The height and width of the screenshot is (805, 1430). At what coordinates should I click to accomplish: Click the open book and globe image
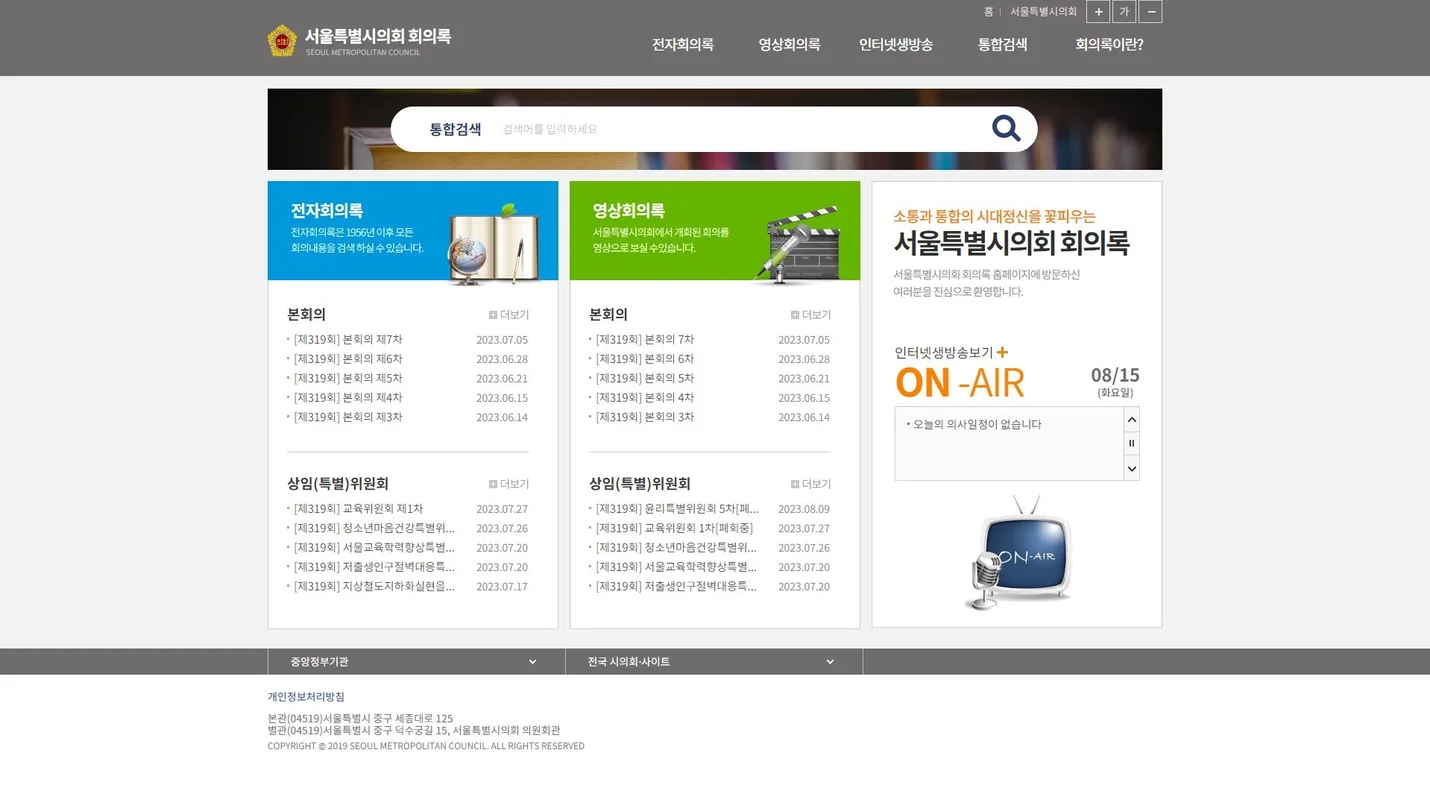coord(492,244)
